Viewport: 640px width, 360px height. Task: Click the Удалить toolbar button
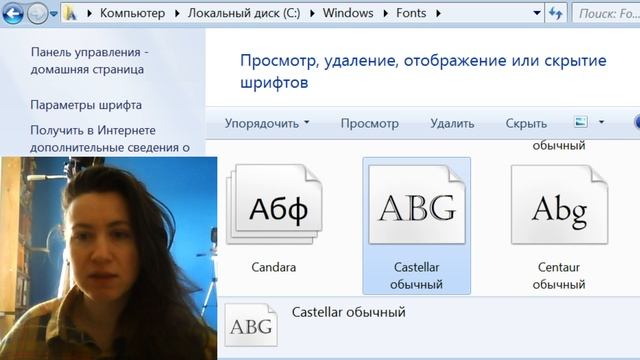click(452, 123)
